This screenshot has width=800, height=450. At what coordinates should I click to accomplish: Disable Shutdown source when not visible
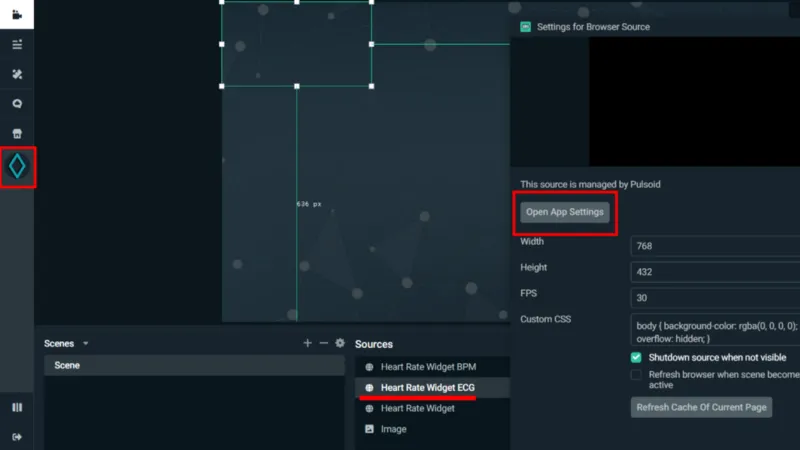(636, 358)
